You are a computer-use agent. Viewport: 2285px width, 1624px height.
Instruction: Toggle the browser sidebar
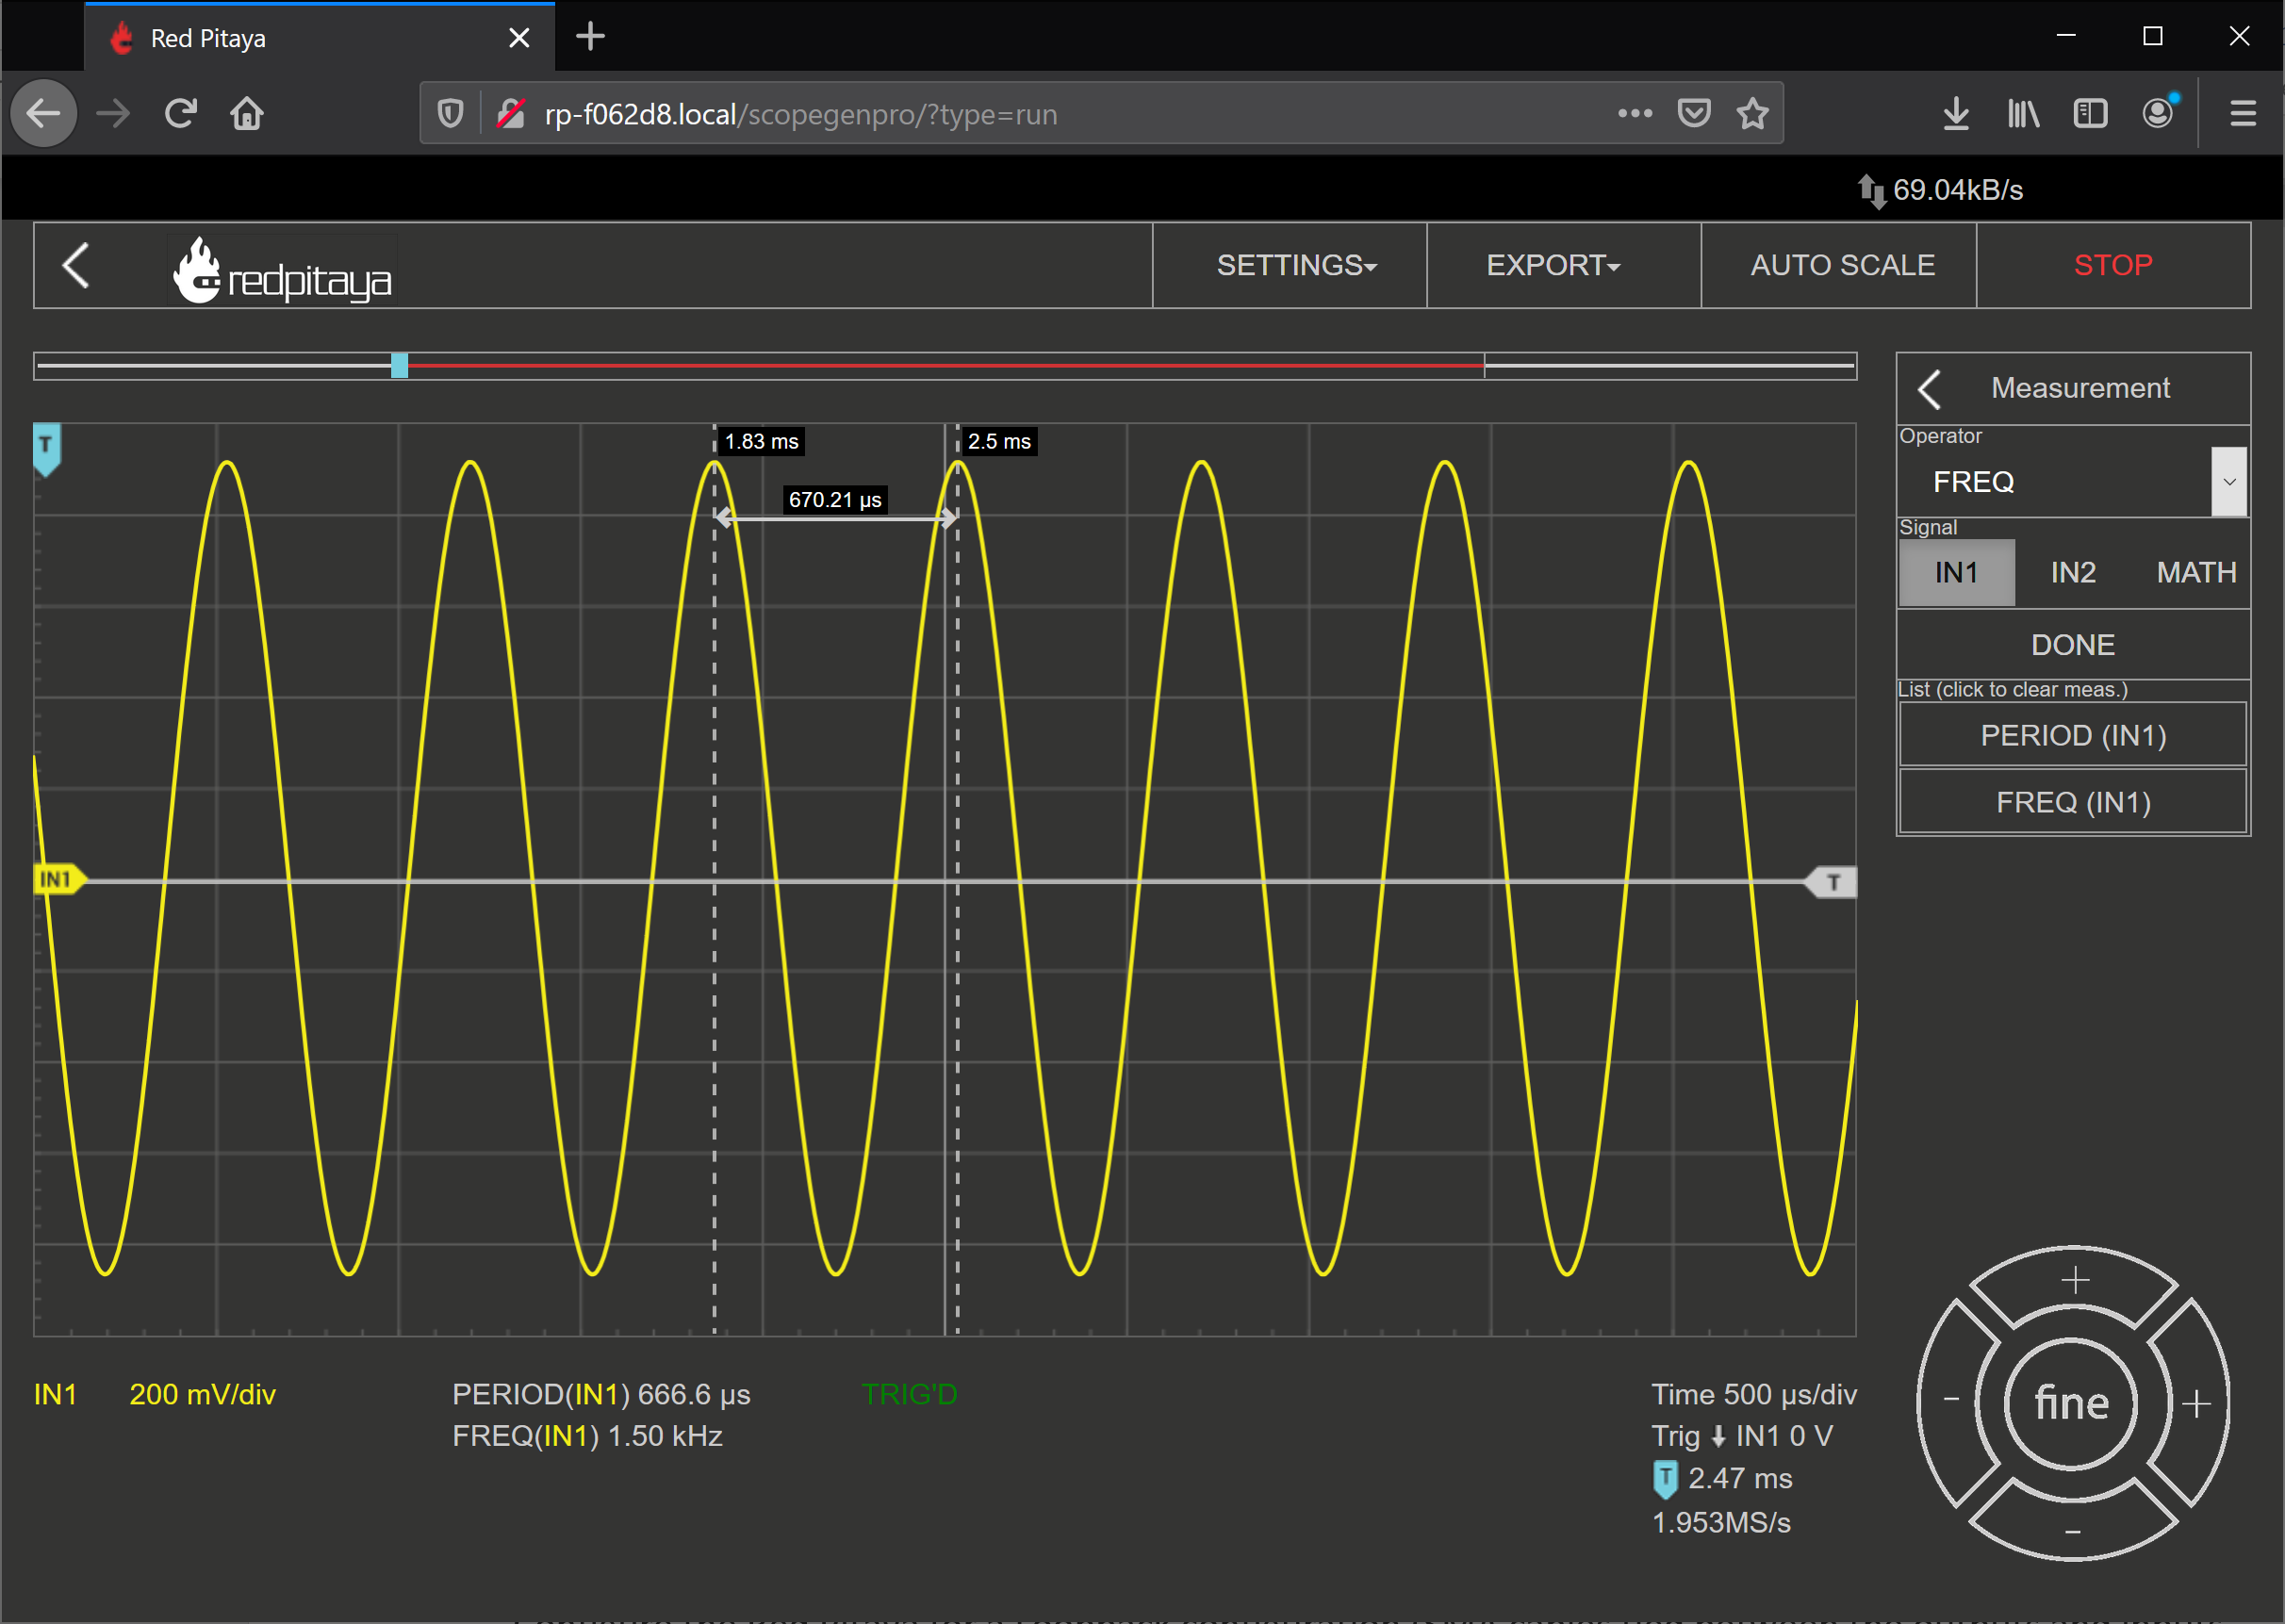[2090, 113]
